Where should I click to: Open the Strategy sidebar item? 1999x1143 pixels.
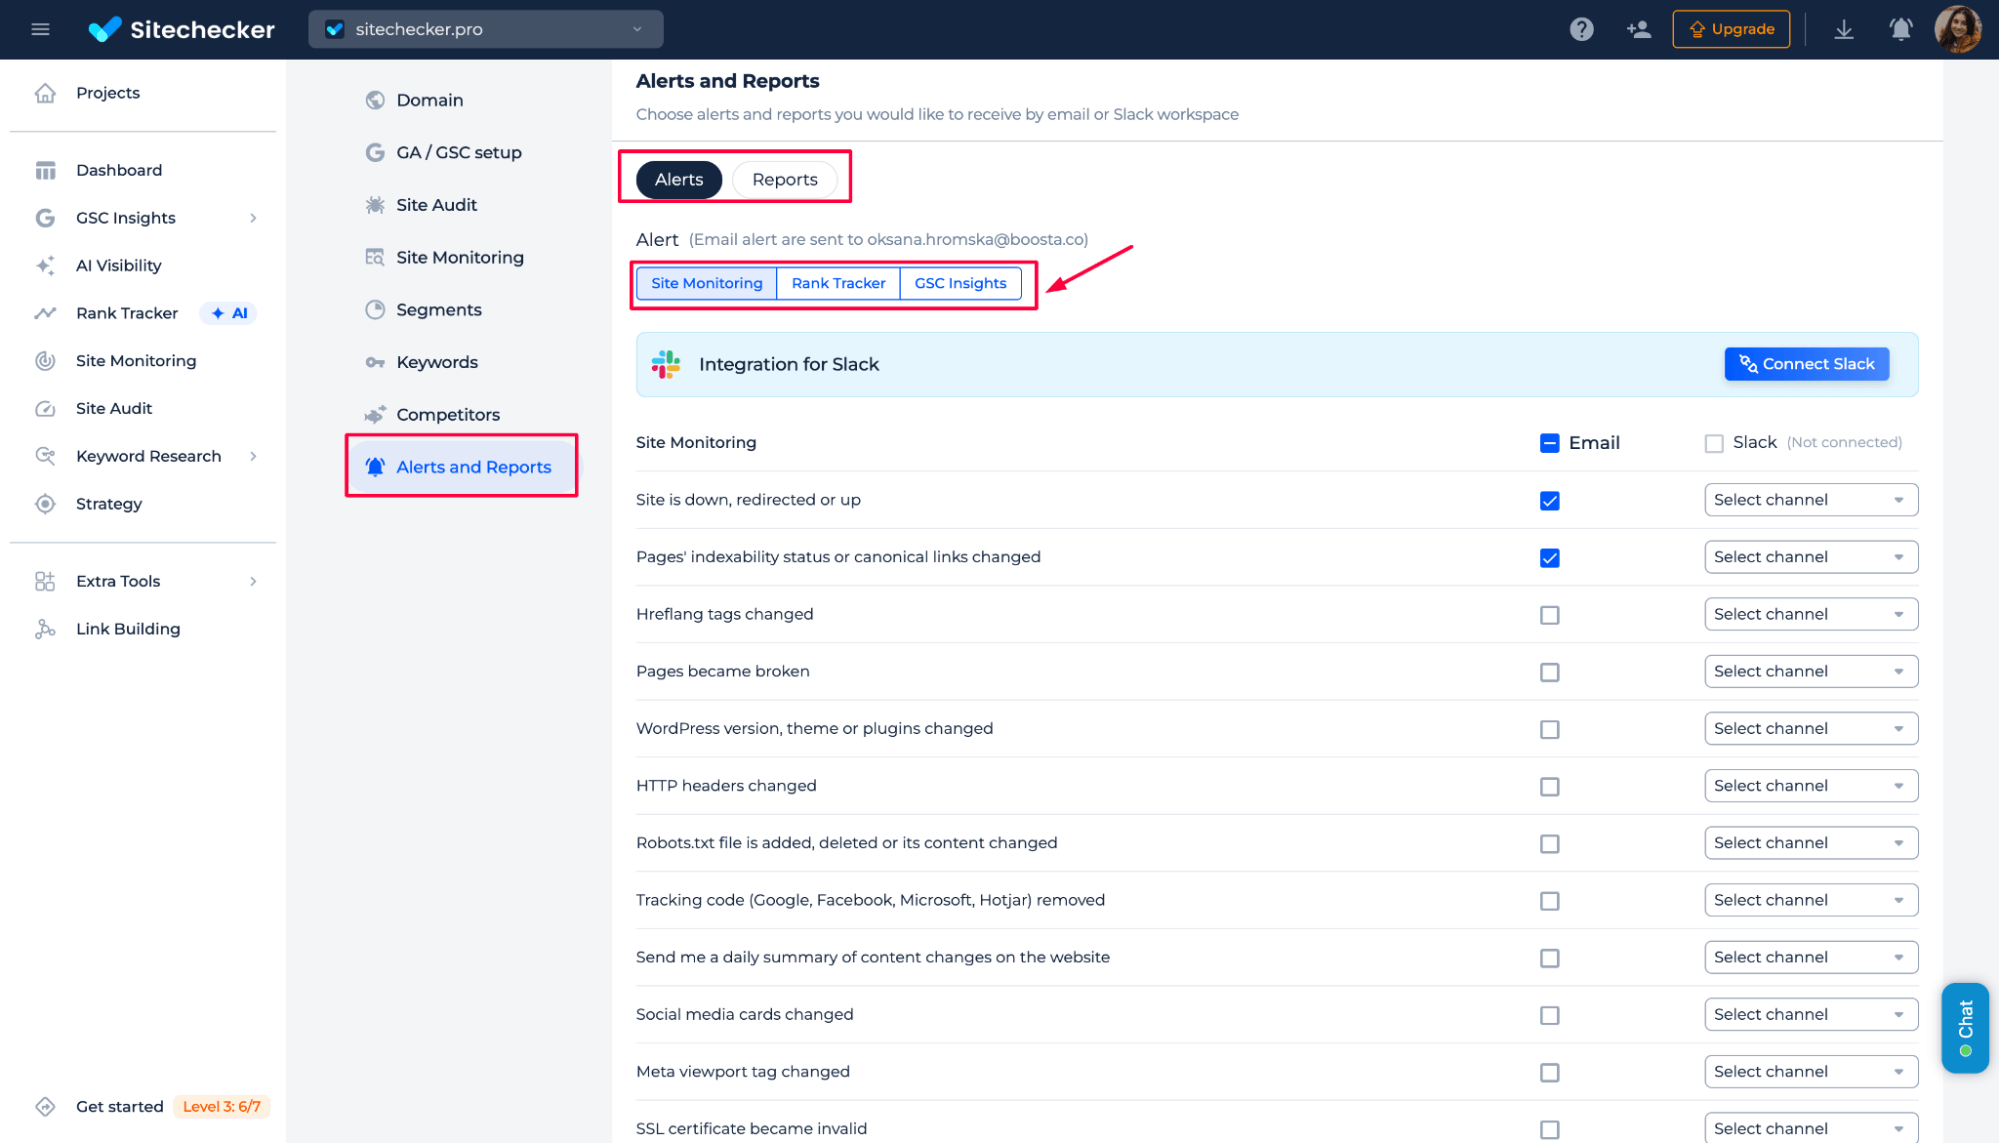click(x=108, y=504)
